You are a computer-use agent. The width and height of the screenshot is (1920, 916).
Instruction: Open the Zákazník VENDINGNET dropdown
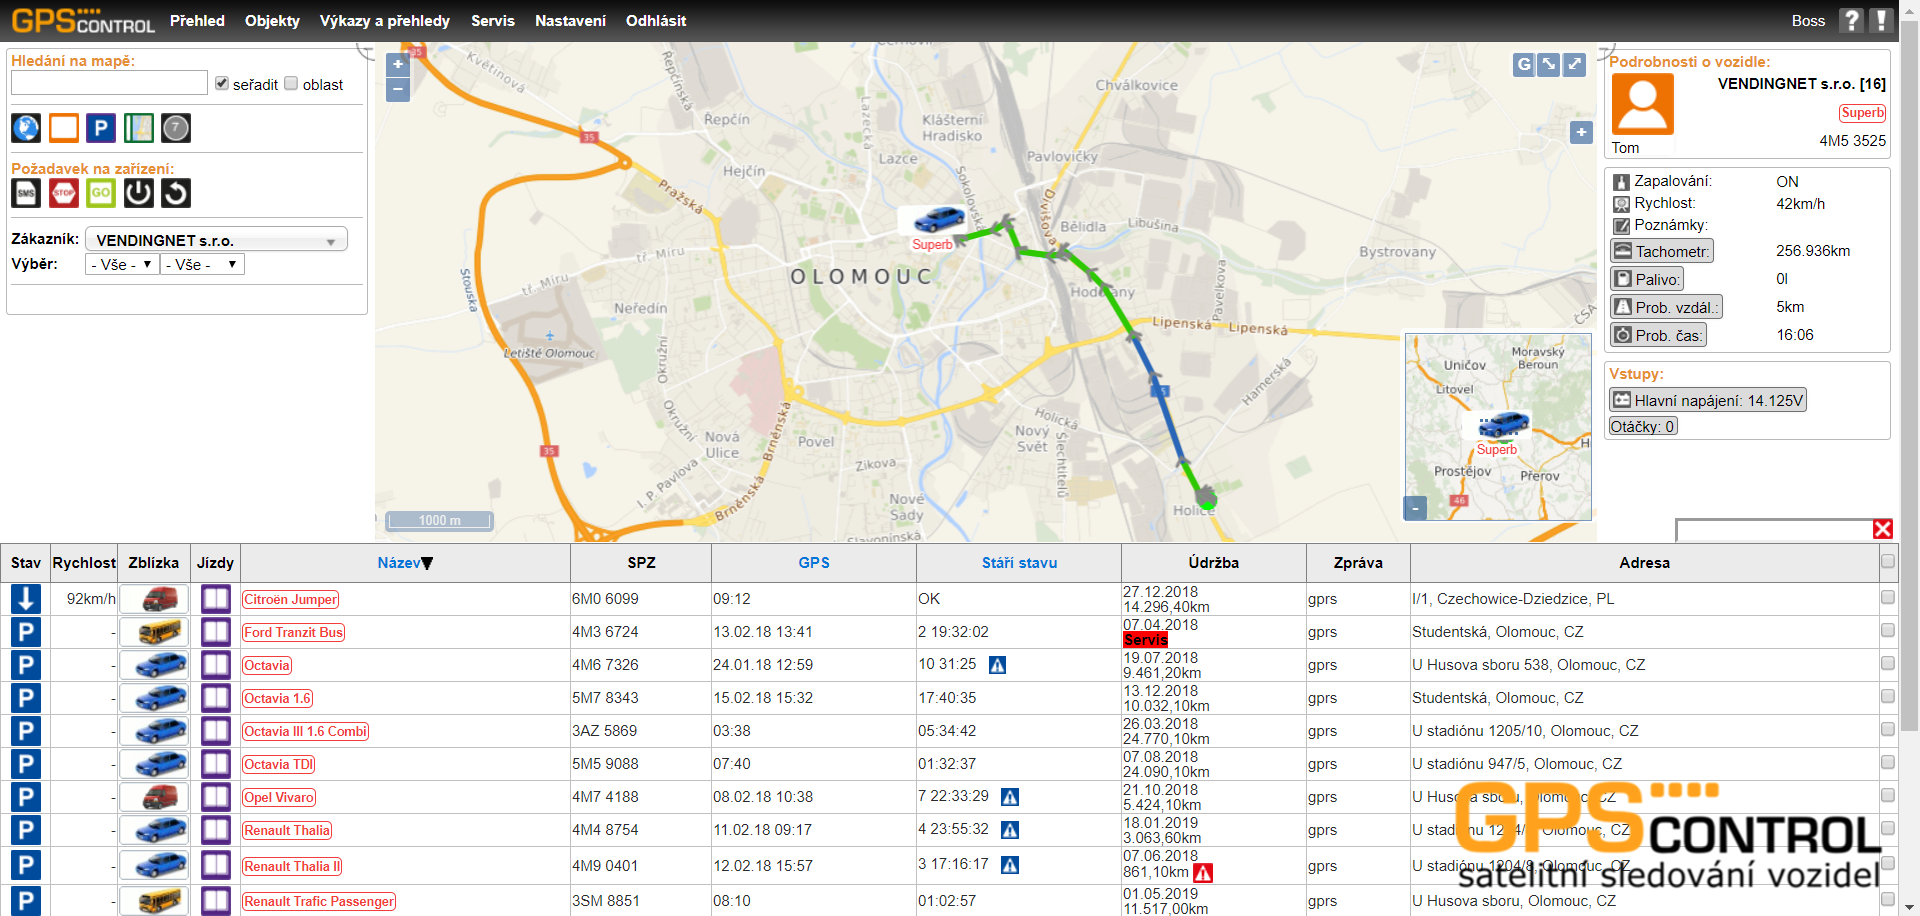tap(216, 240)
